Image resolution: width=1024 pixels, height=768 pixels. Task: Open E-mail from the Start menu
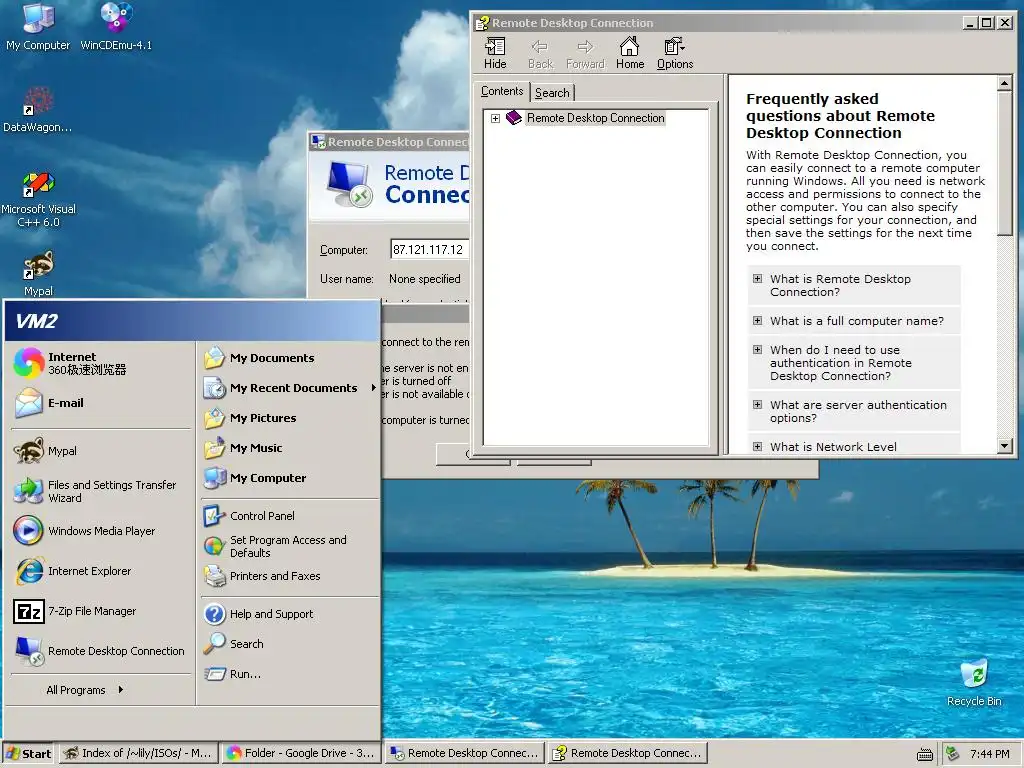[100, 403]
